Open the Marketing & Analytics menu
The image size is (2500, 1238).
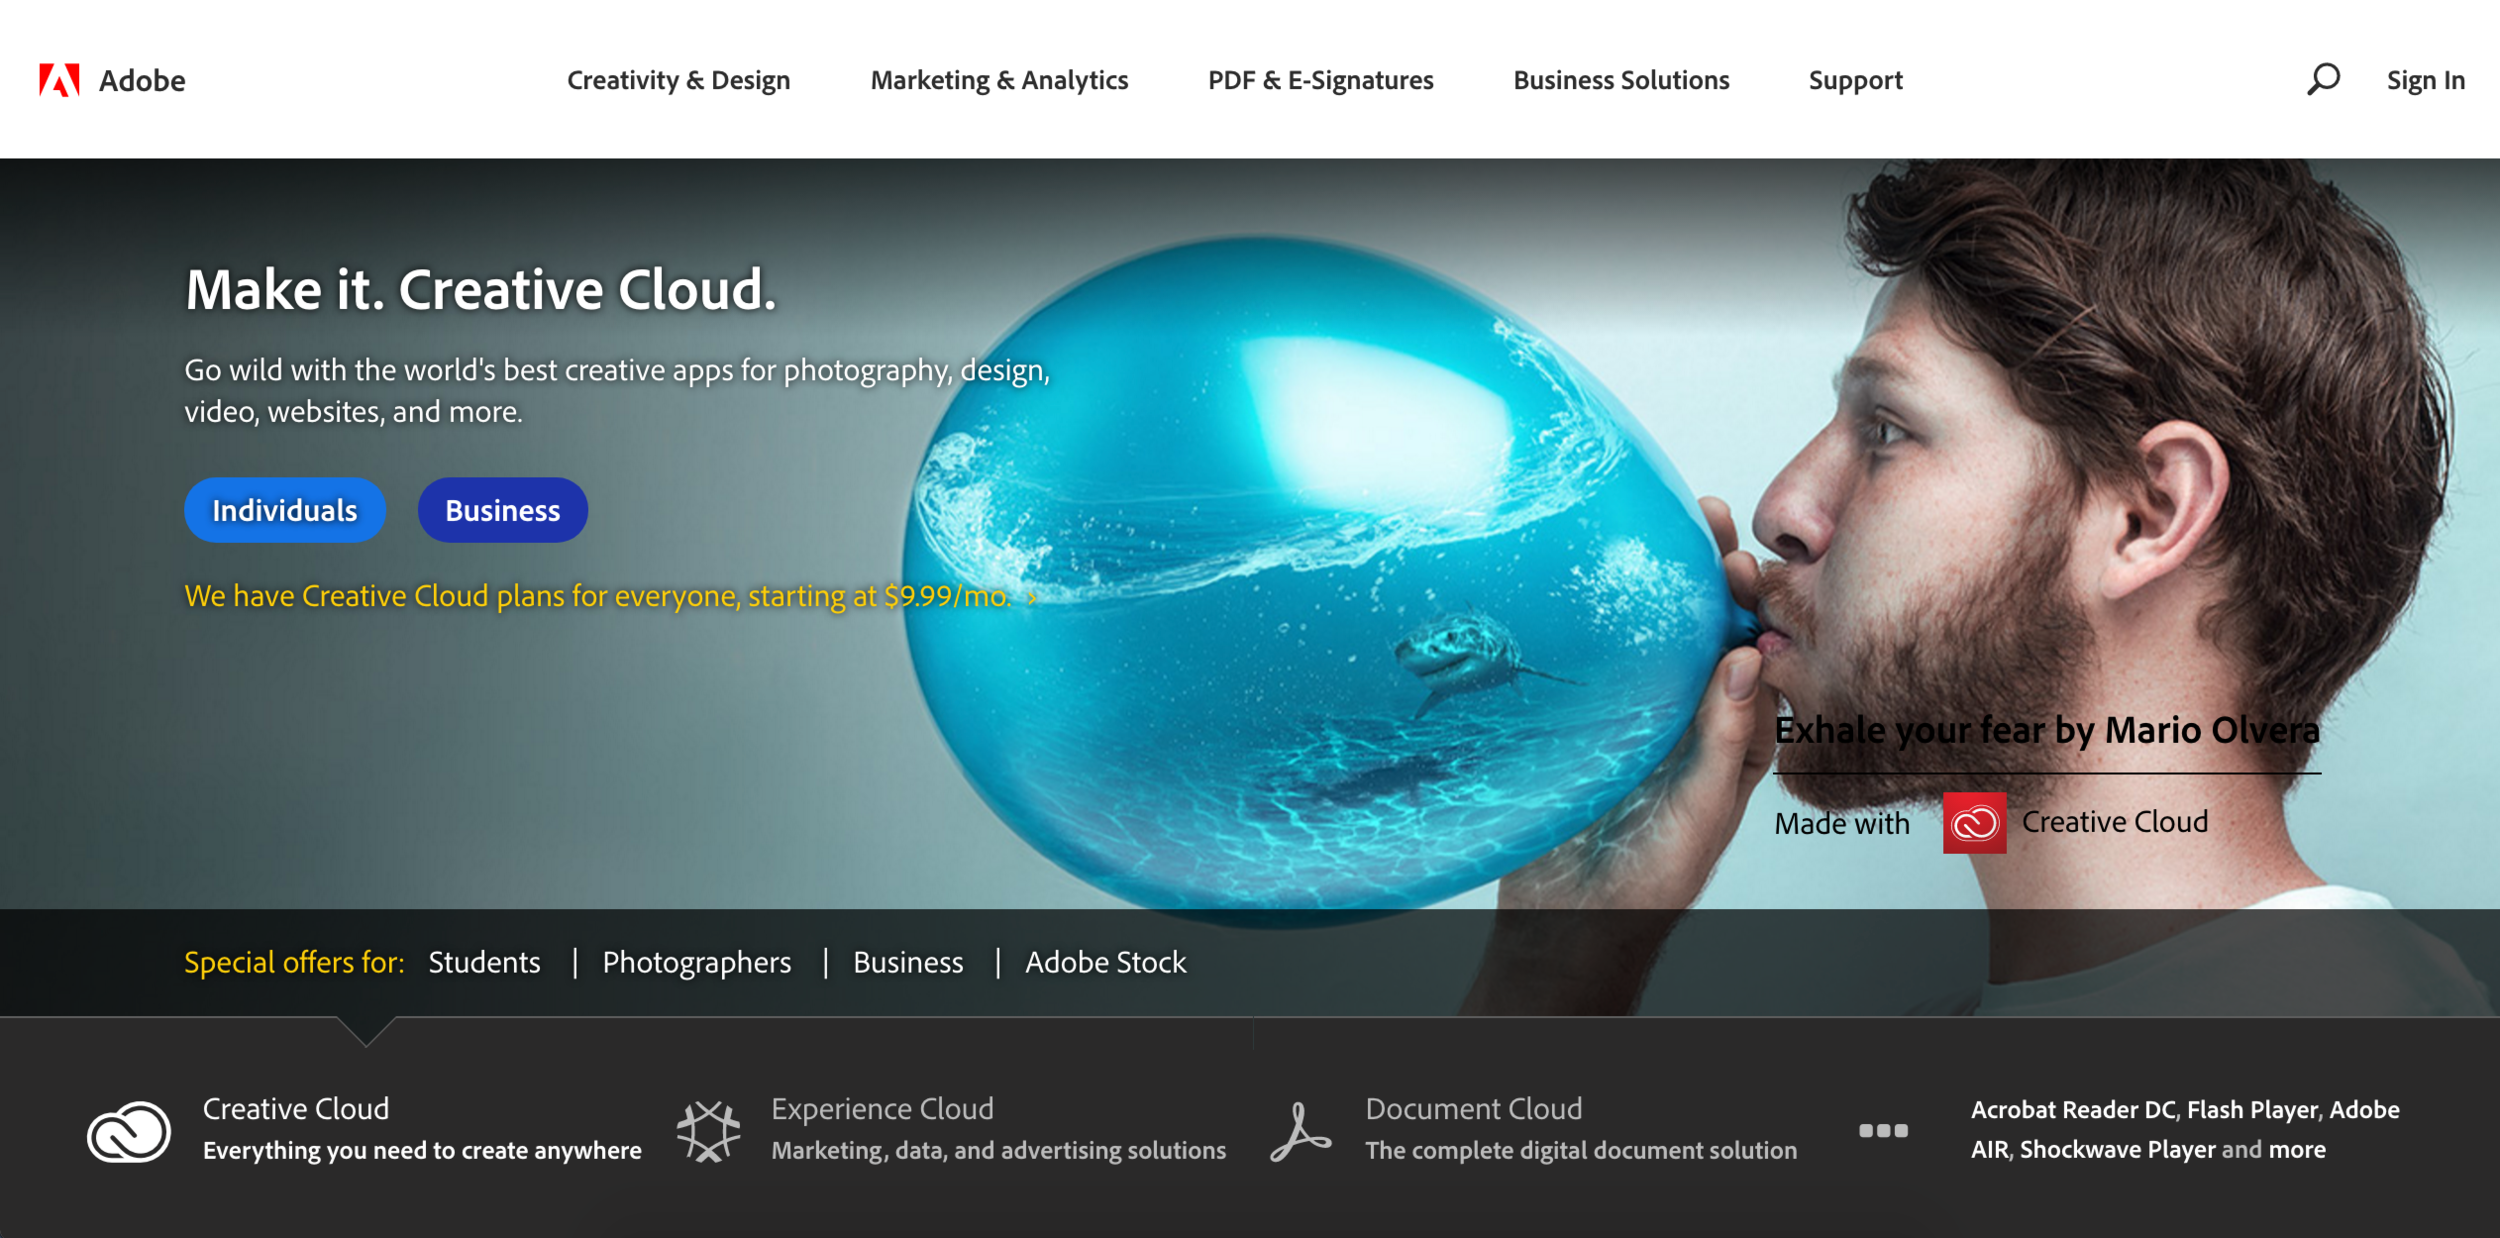(999, 80)
